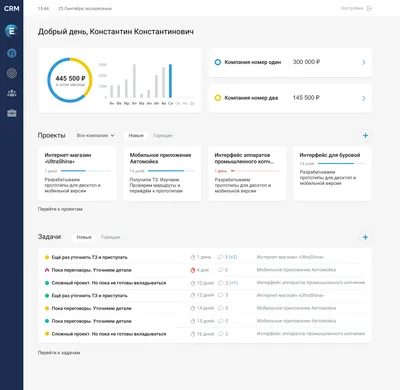Click the timer icon beside 14 дней
The height and width of the screenshot is (390, 400).
192,308
